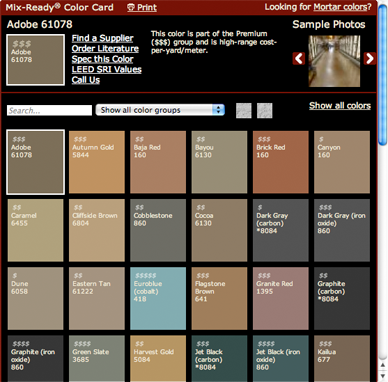Viewport: 388px width, 382px height.
Task: Open Find a Supplier link
Action: 102,38
